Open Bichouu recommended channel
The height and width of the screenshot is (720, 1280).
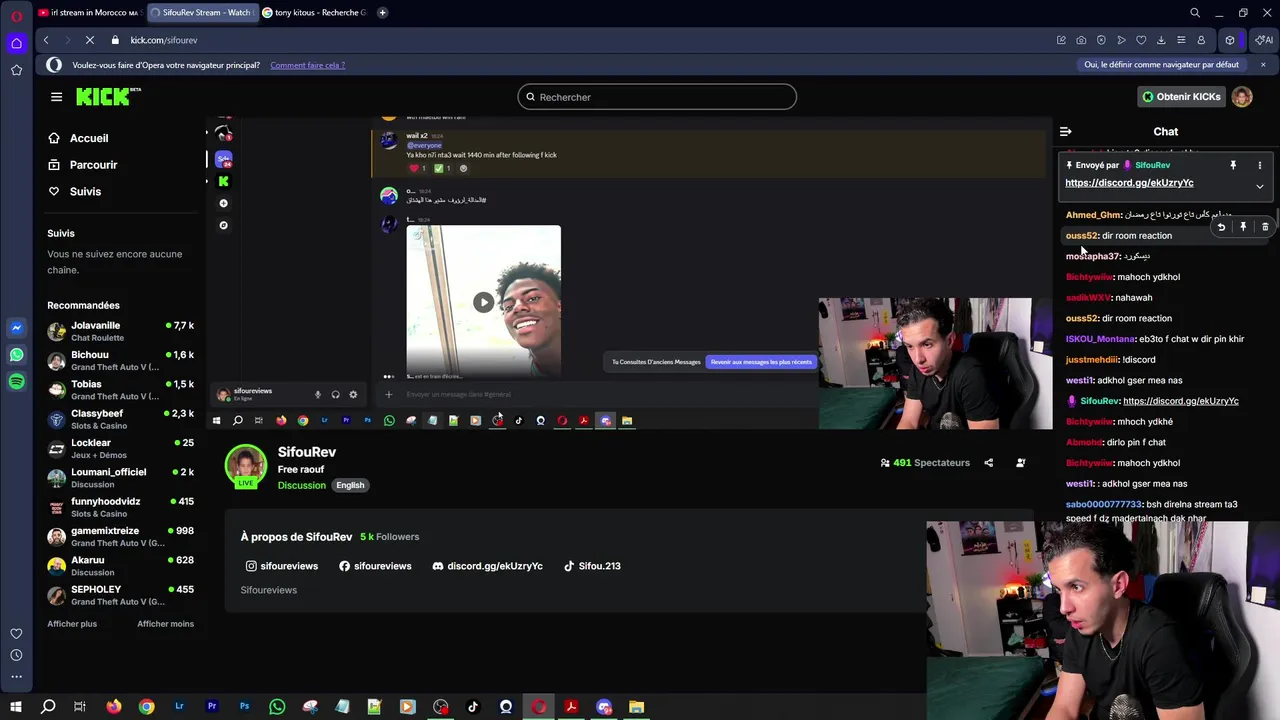(120, 360)
